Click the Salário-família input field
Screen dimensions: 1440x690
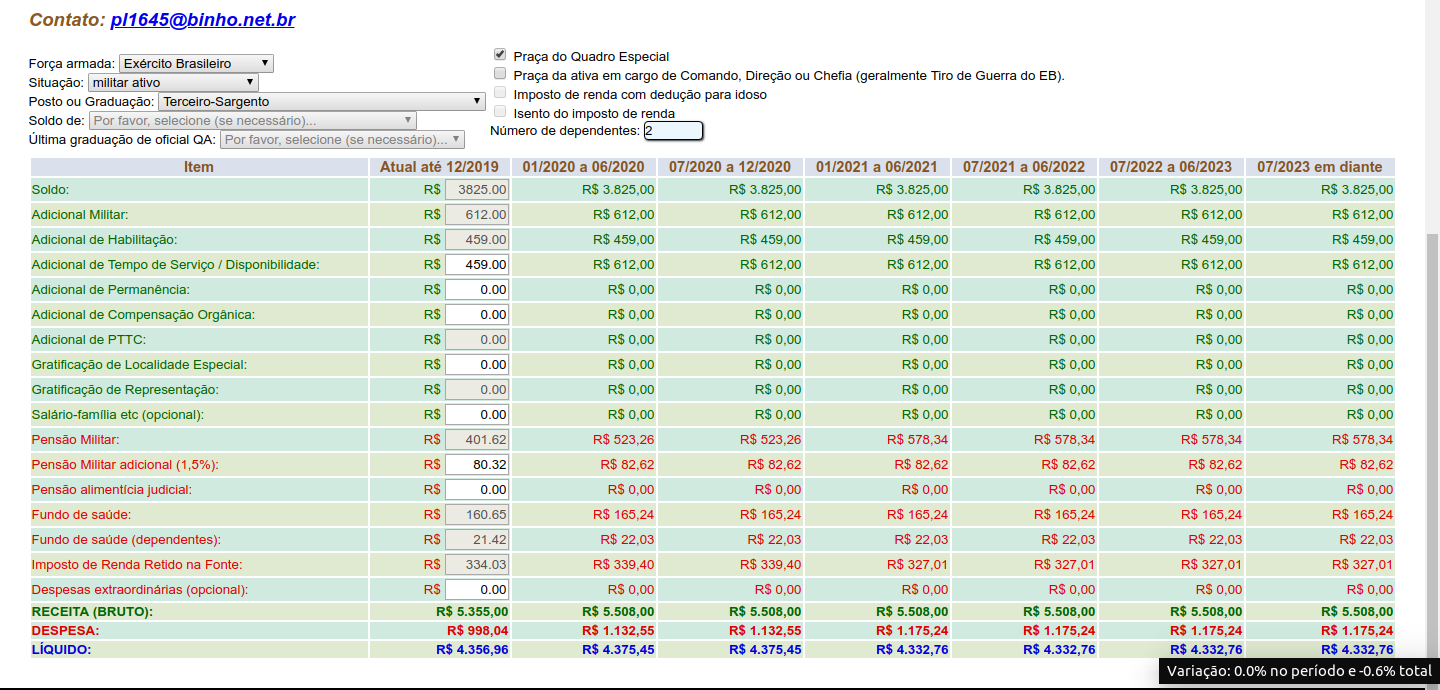[477, 415]
